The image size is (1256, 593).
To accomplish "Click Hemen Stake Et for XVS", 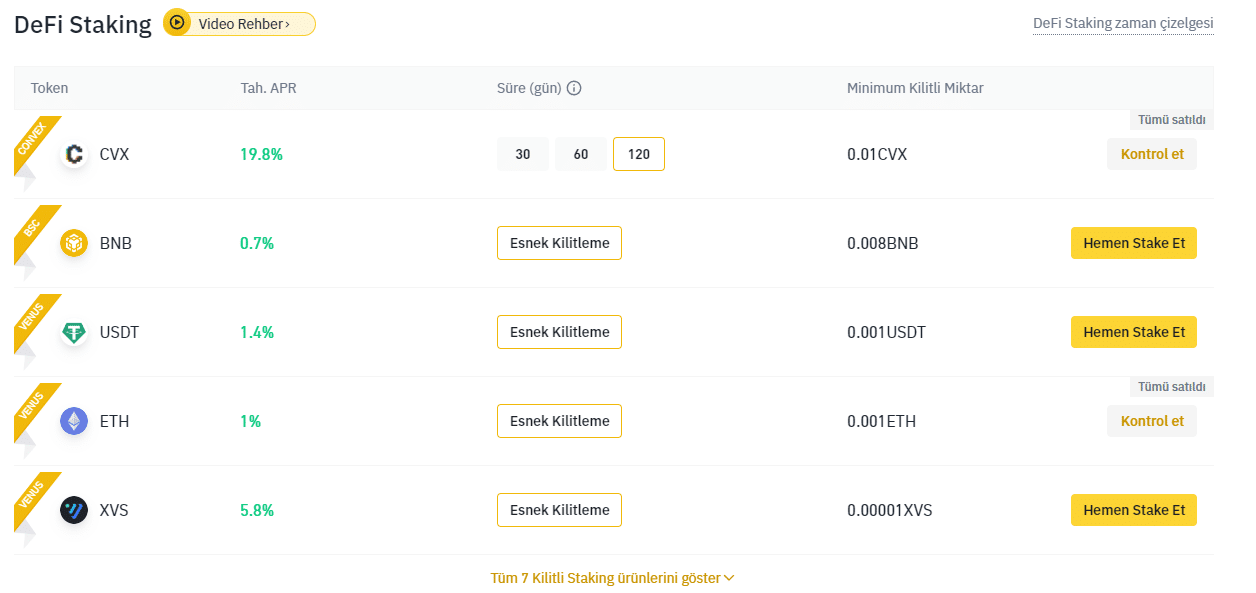I will click(1134, 510).
